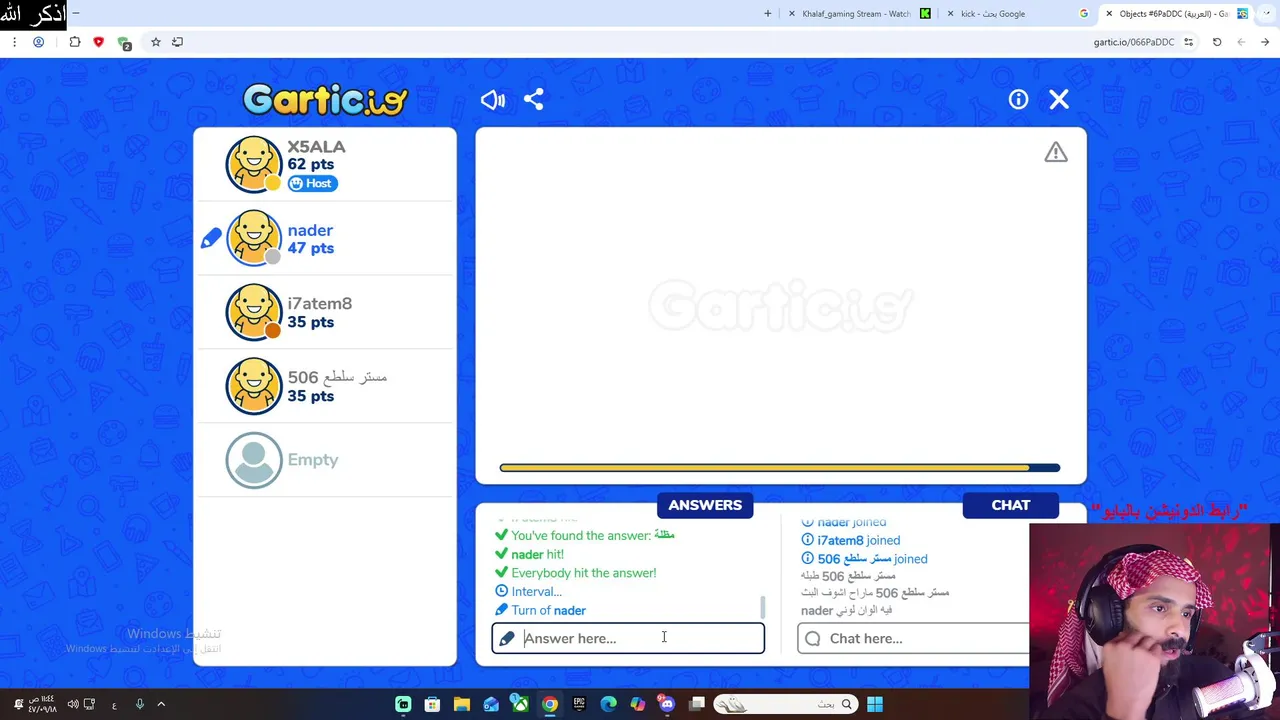Screen dimensions: 1280x720
Task: Open Copilot from taskbar
Action: (x=638, y=704)
